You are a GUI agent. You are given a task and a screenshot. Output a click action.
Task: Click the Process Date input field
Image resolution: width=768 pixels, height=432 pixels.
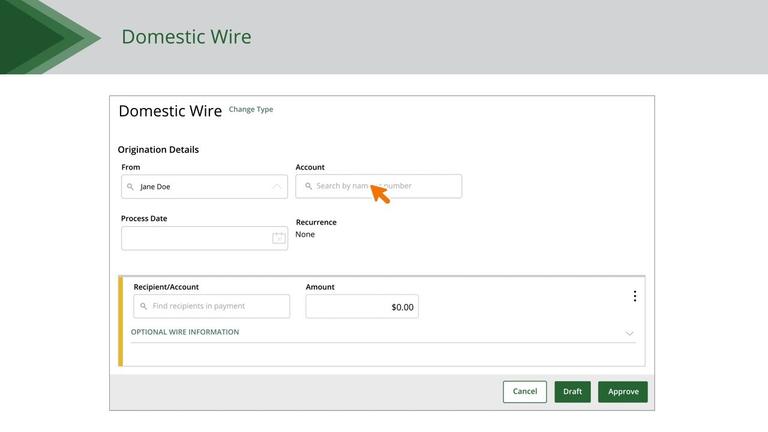[204, 238]
